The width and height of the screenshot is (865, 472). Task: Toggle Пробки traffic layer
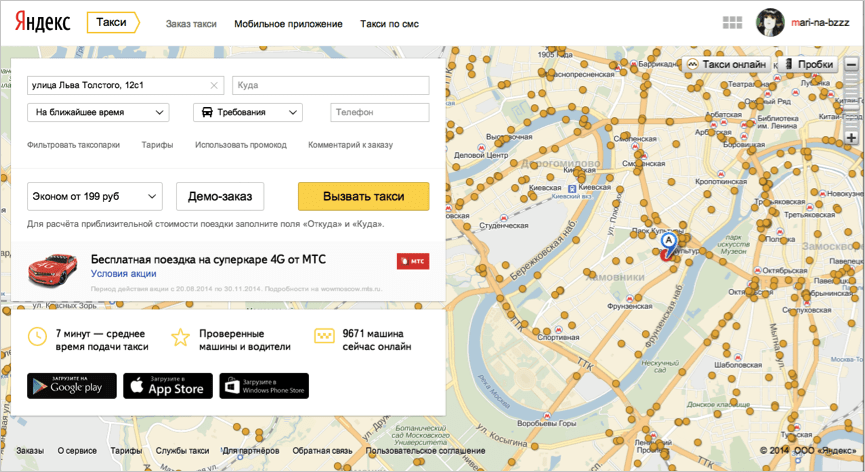tap(809, 64)
